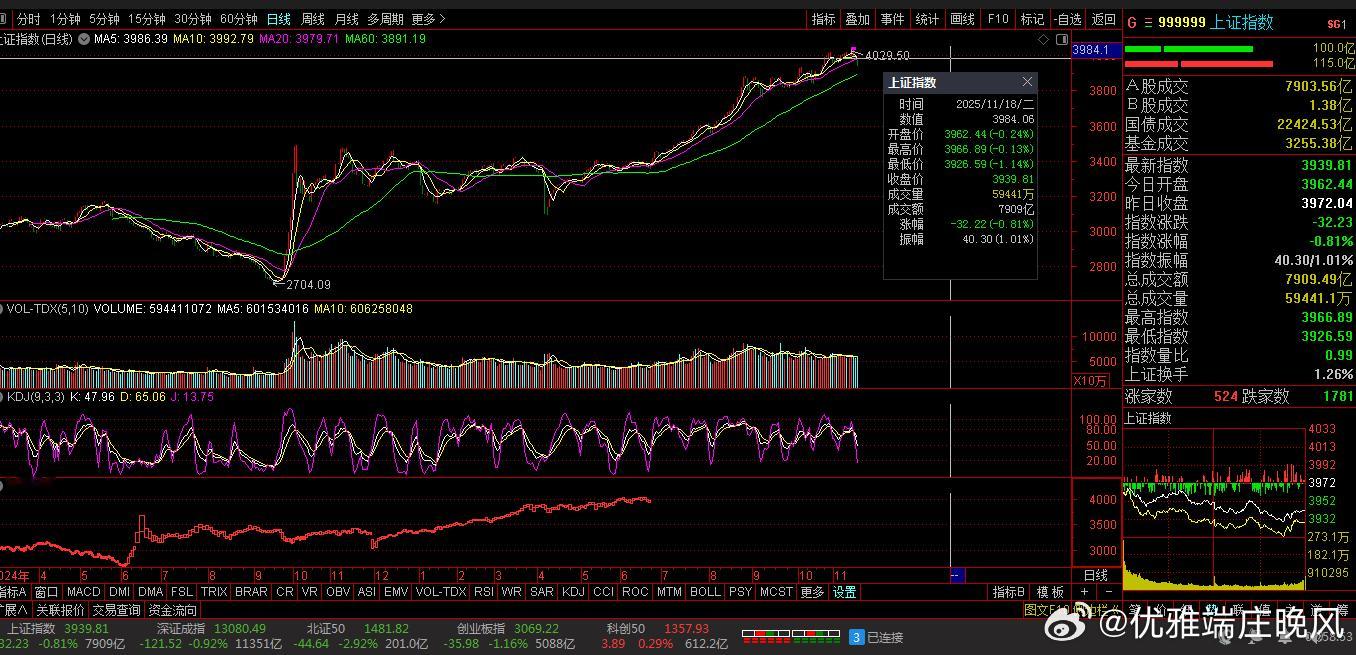Image resolution: width=1356 pixels, height=655 pixels.
Task: Switch to 分时 intraday view
Action: [29, 19]
